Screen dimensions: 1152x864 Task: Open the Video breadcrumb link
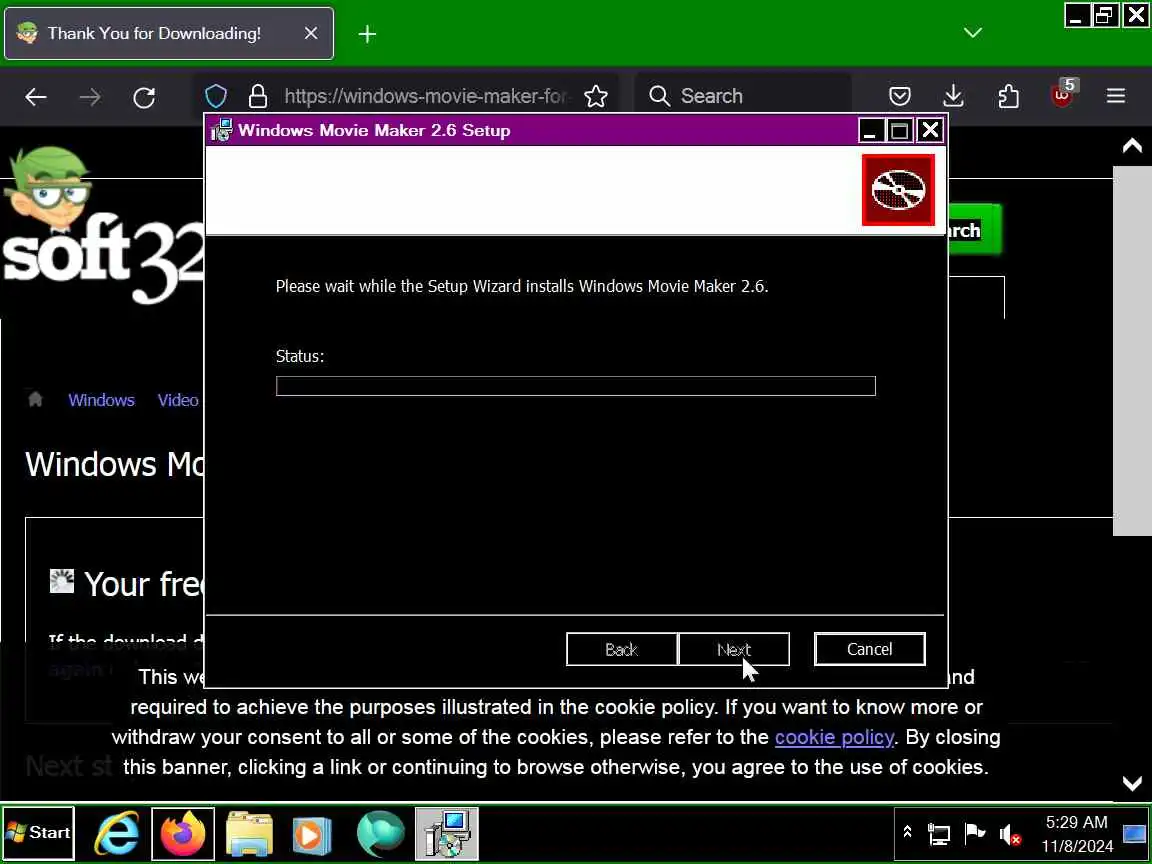(178, 400)
